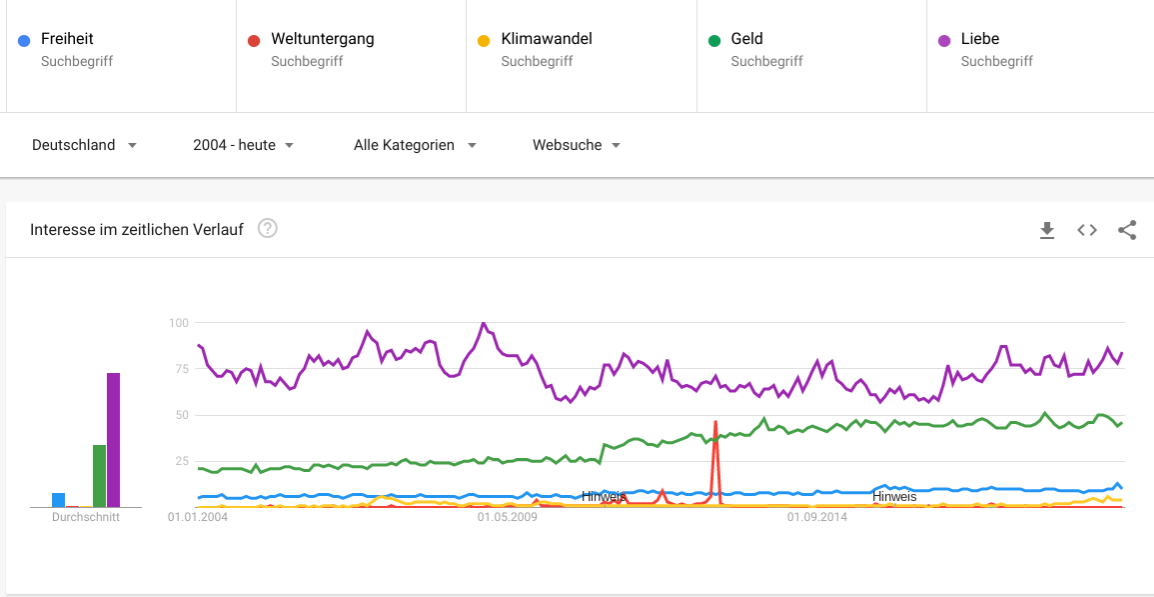Click the red Weltuntergang color dot
1154x597 pixels.
[254, 40]
